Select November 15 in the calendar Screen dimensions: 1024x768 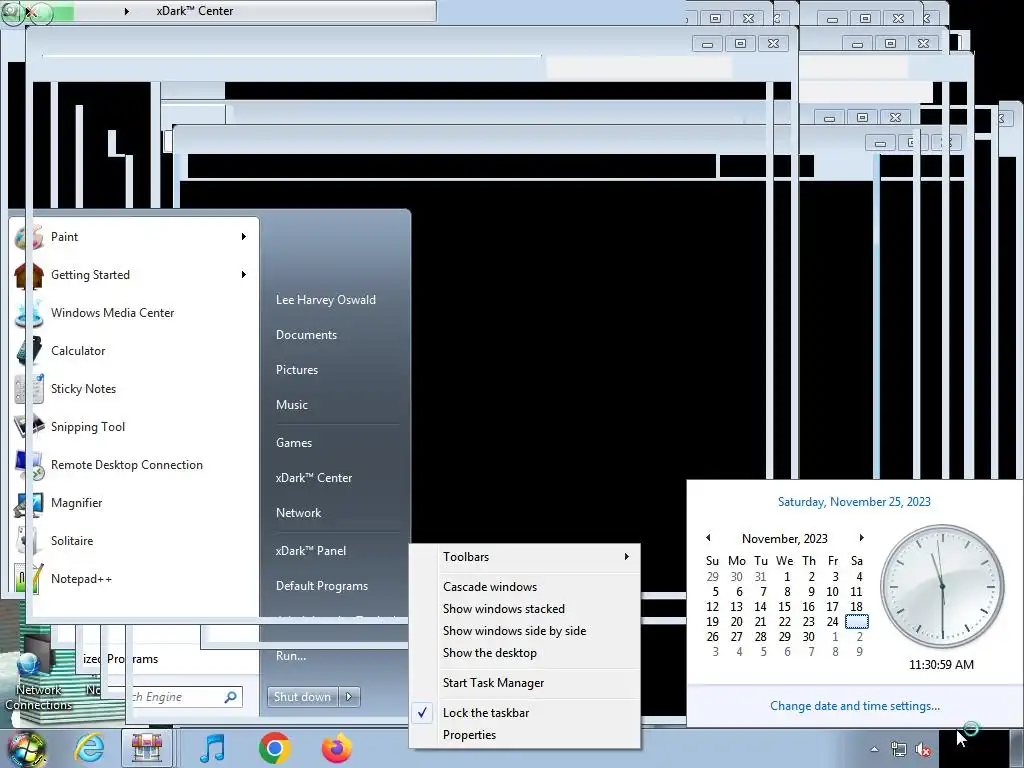(x=784, y=607)
